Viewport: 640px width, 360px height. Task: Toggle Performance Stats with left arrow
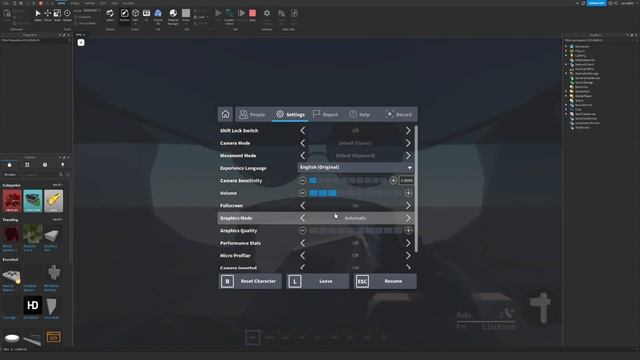click(302, 243)
